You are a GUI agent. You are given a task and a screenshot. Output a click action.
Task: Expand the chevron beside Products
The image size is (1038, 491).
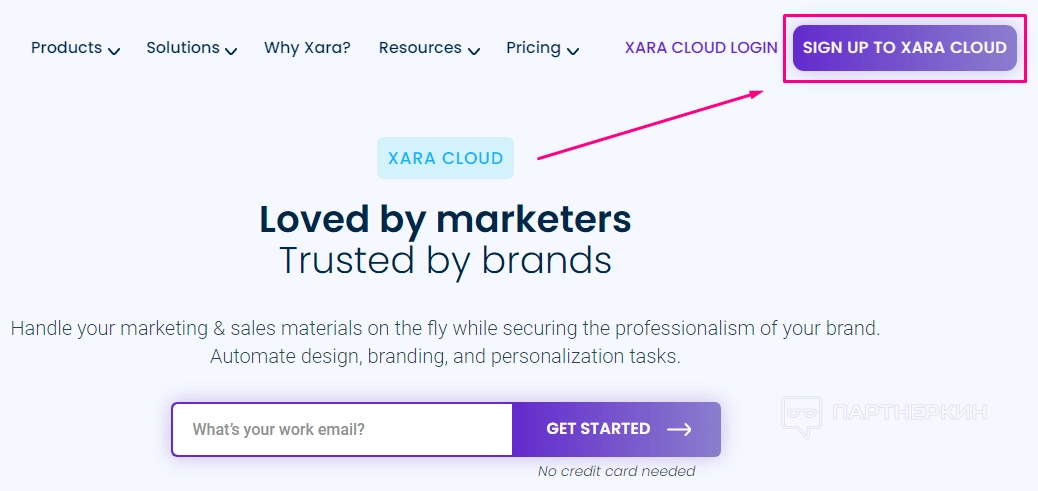[x=114, y=50]
